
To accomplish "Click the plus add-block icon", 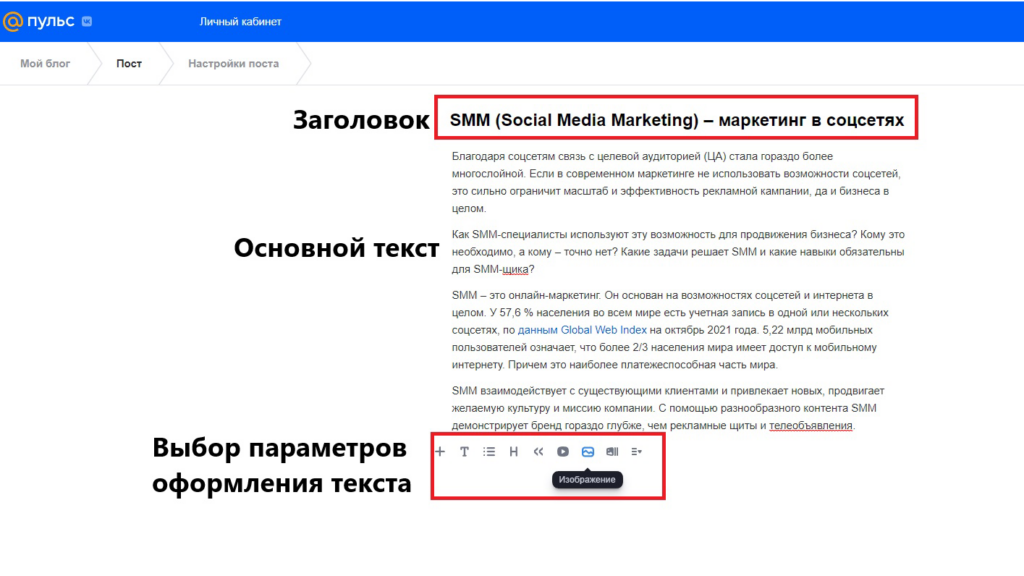I will (x=440, y=452).
